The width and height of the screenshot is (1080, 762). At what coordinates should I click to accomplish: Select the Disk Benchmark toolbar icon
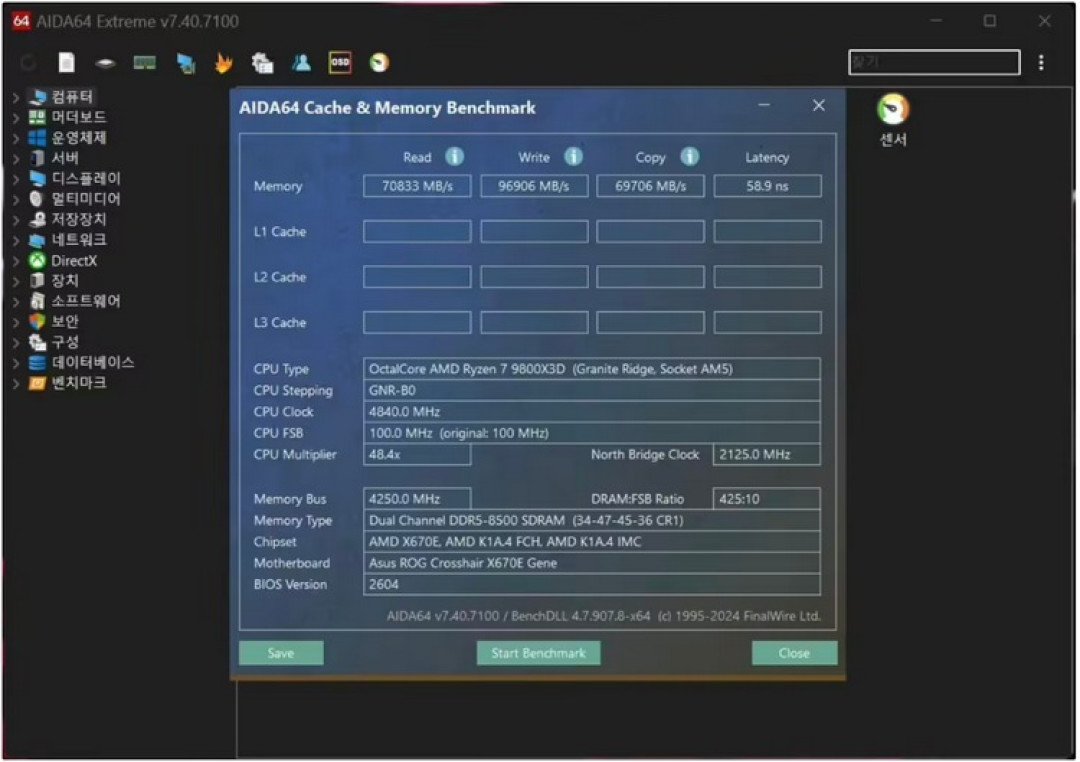point(105,62)
